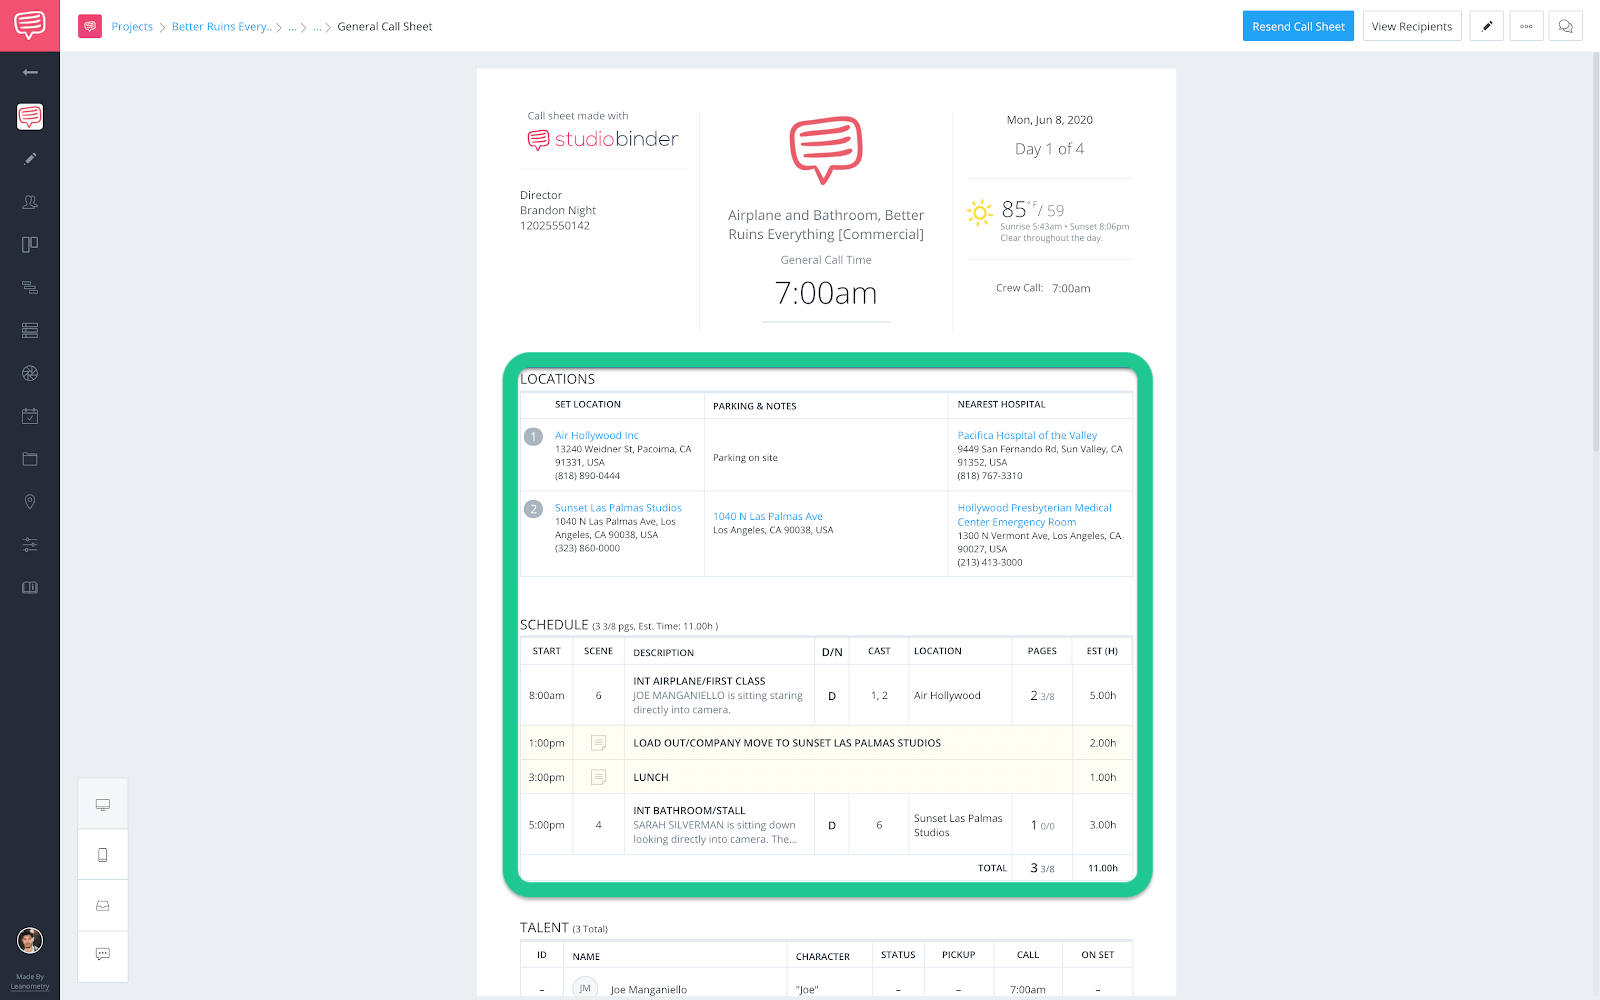Open the stripboard rows sidebar icon
Image resolution: width=1600 pixels, height=1000 pixels.
pos(30,330)
